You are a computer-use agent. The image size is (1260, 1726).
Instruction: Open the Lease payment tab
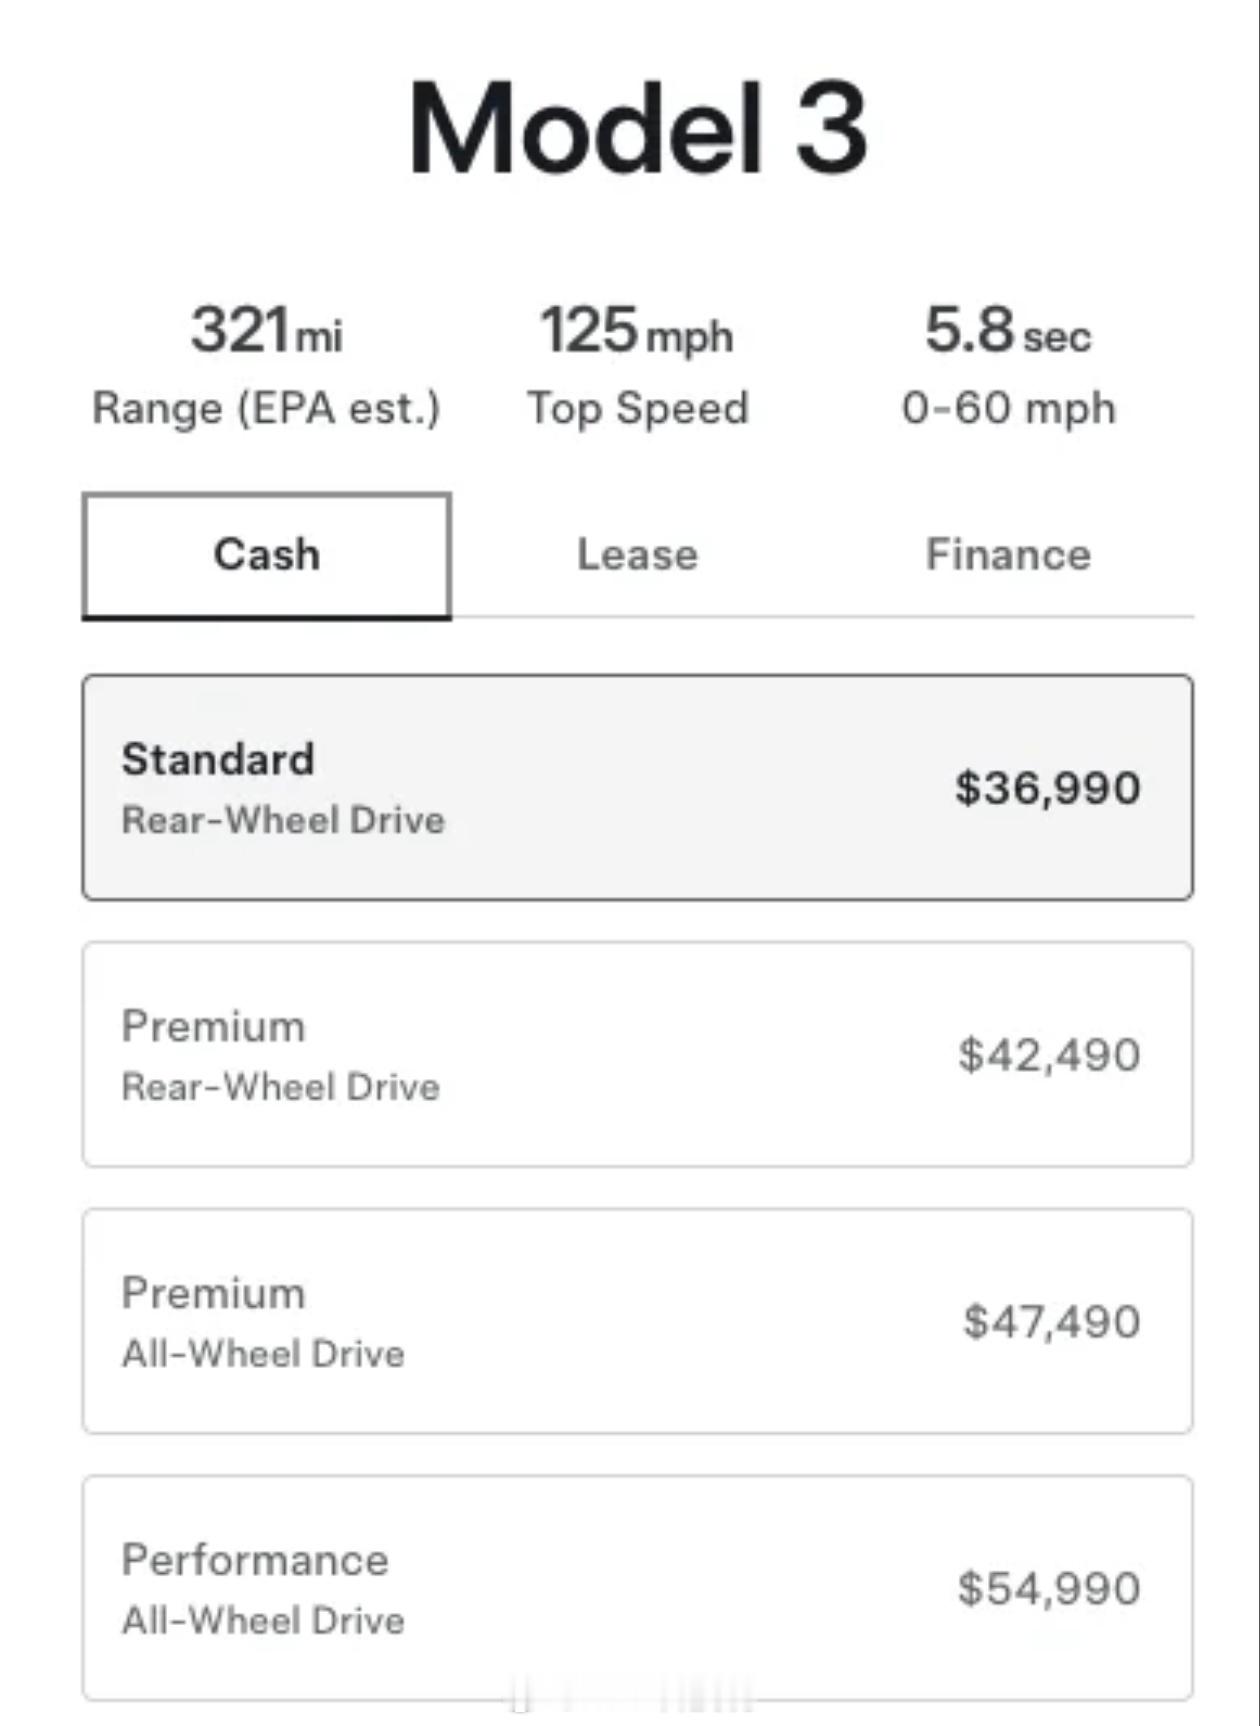coord(637,555)
